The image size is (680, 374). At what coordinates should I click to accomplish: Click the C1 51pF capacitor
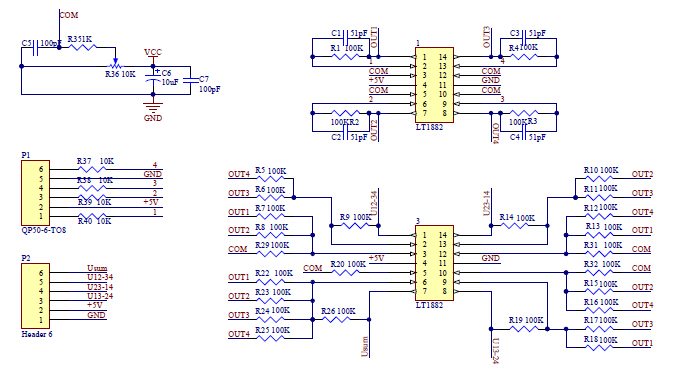(346, 38)
